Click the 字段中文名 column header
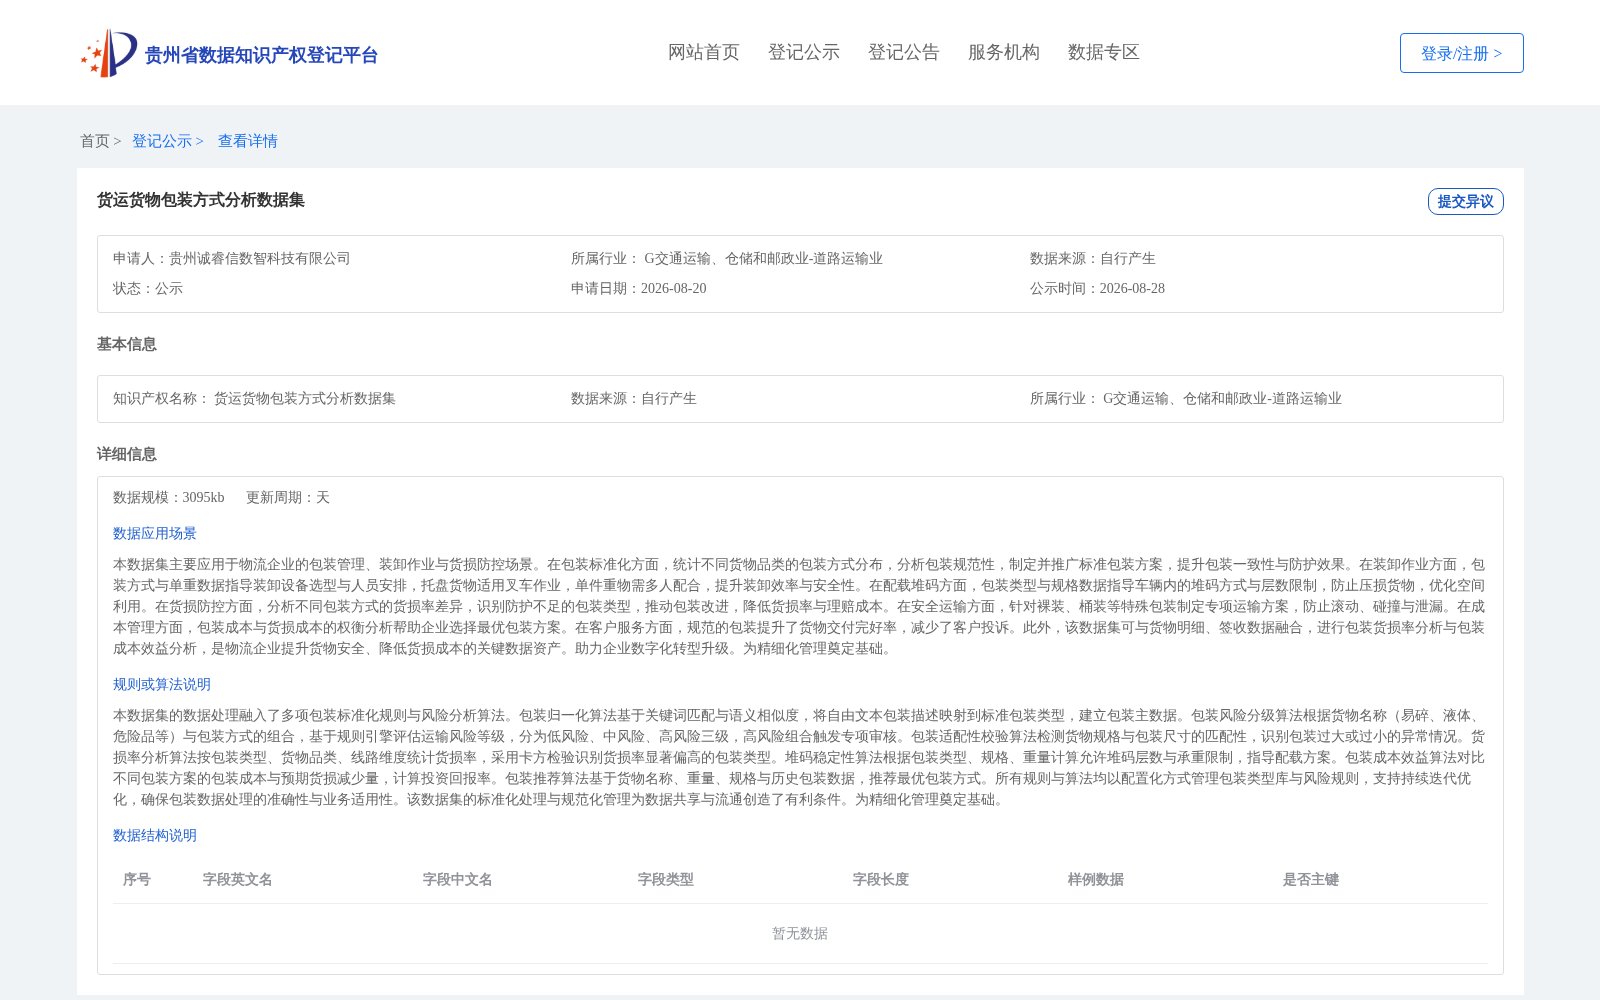This screenshot has width=1600, height=1000. click(x=458, y=879)
